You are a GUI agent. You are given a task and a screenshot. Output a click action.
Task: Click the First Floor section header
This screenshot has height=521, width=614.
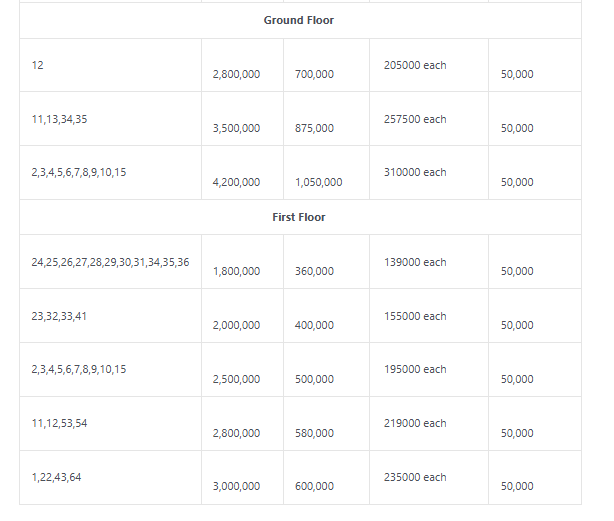[x=299, y=217]
